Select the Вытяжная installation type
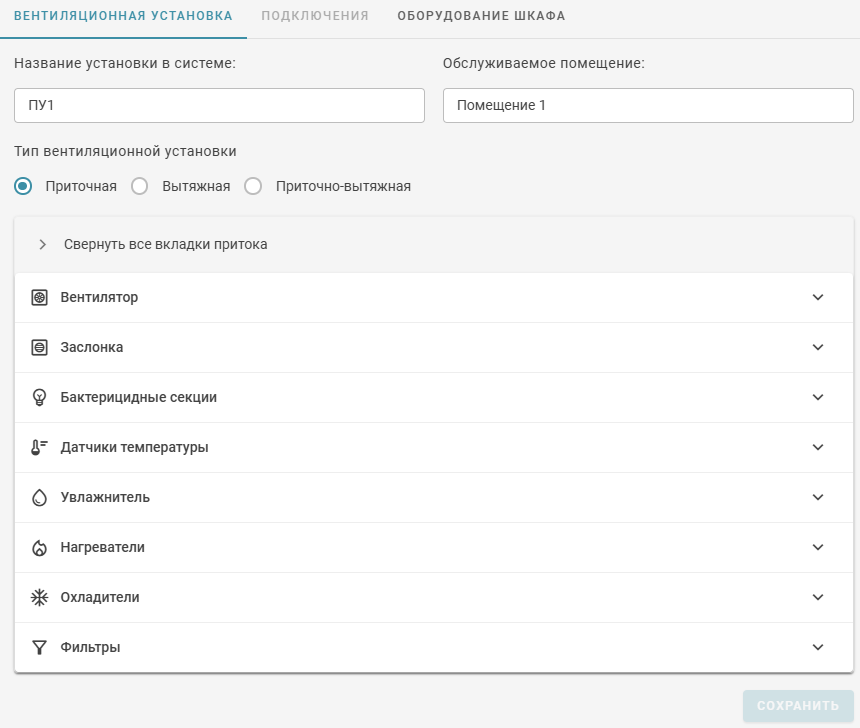 pos(140,186)
